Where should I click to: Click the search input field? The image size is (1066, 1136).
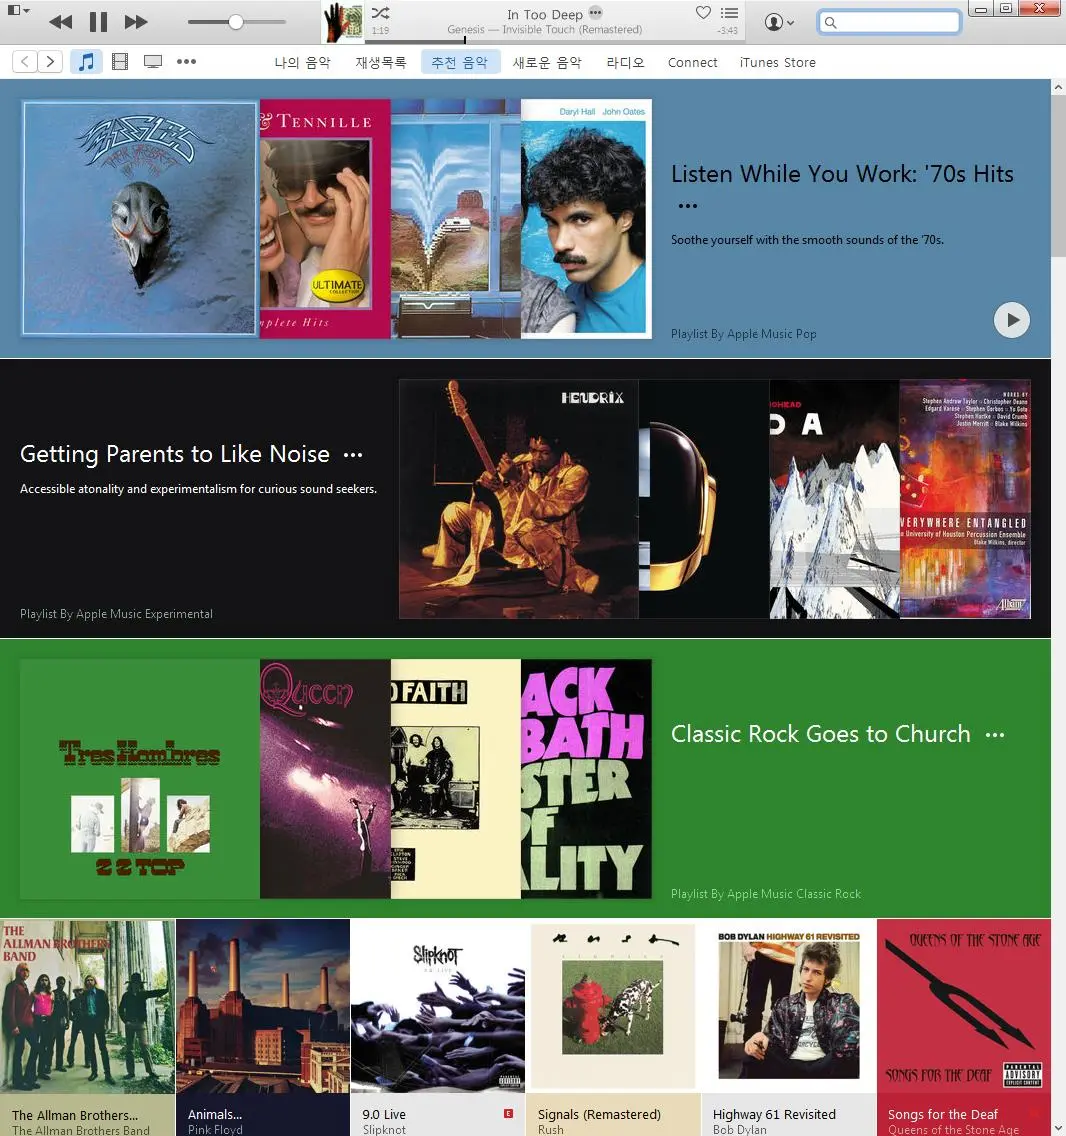[890, 22]
